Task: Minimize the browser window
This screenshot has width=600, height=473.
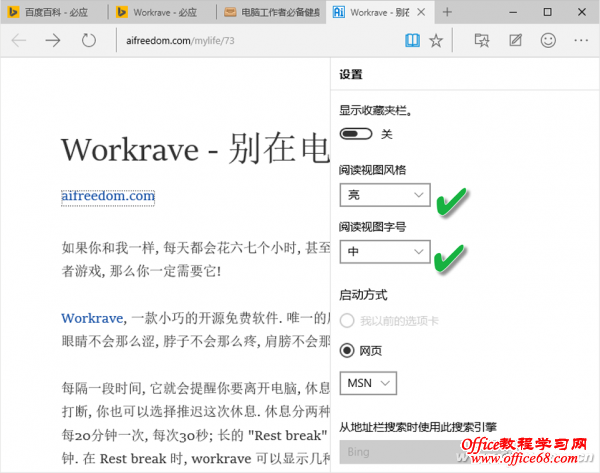Action: (x=513, y=12)
